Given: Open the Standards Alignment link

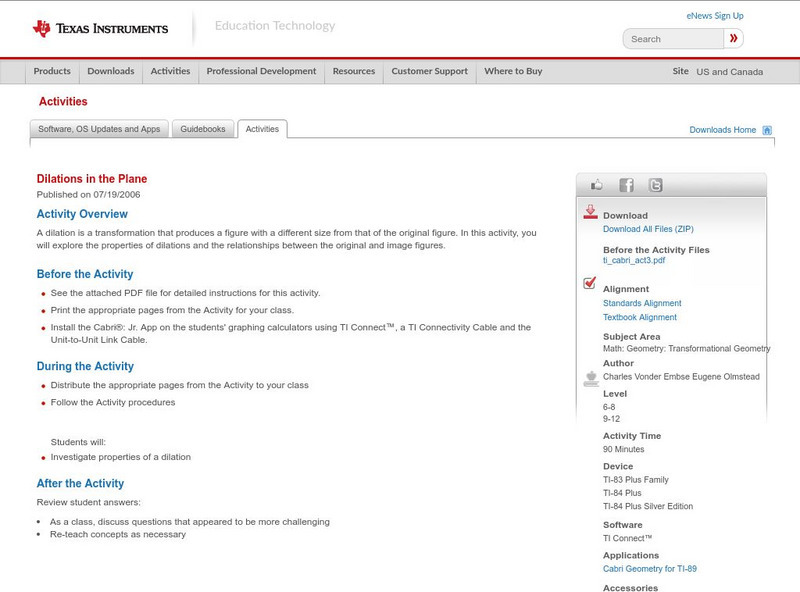Looking at the screenshot, I should (x=642, y=303).
